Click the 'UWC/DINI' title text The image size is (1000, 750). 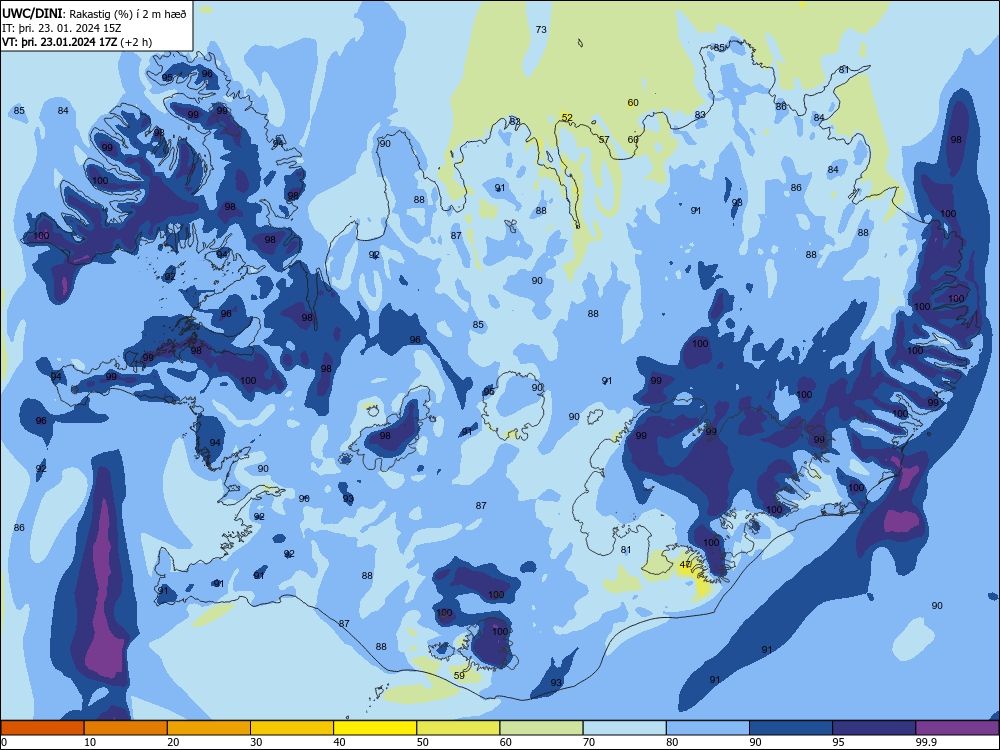[x=32, y=14]
